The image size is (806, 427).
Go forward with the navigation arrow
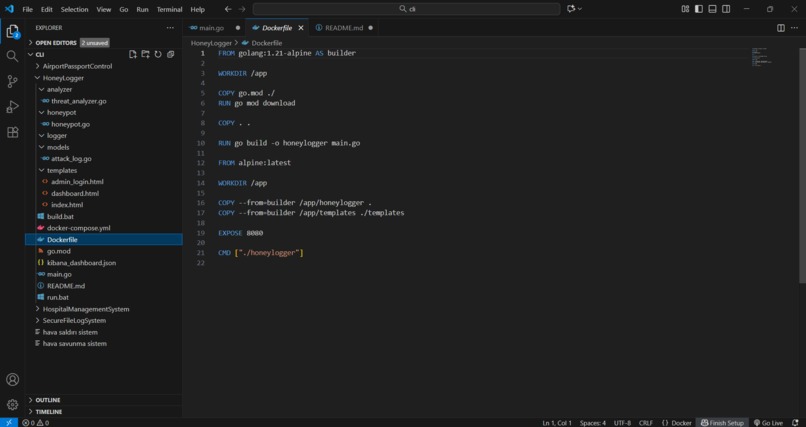click(x=242, y=9)
